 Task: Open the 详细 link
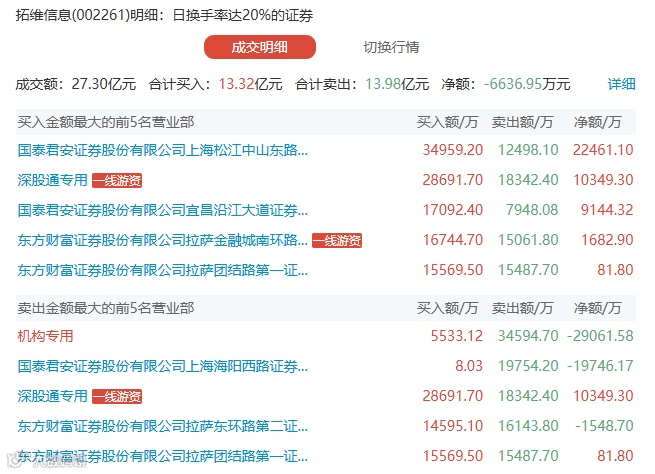(621, 84)
